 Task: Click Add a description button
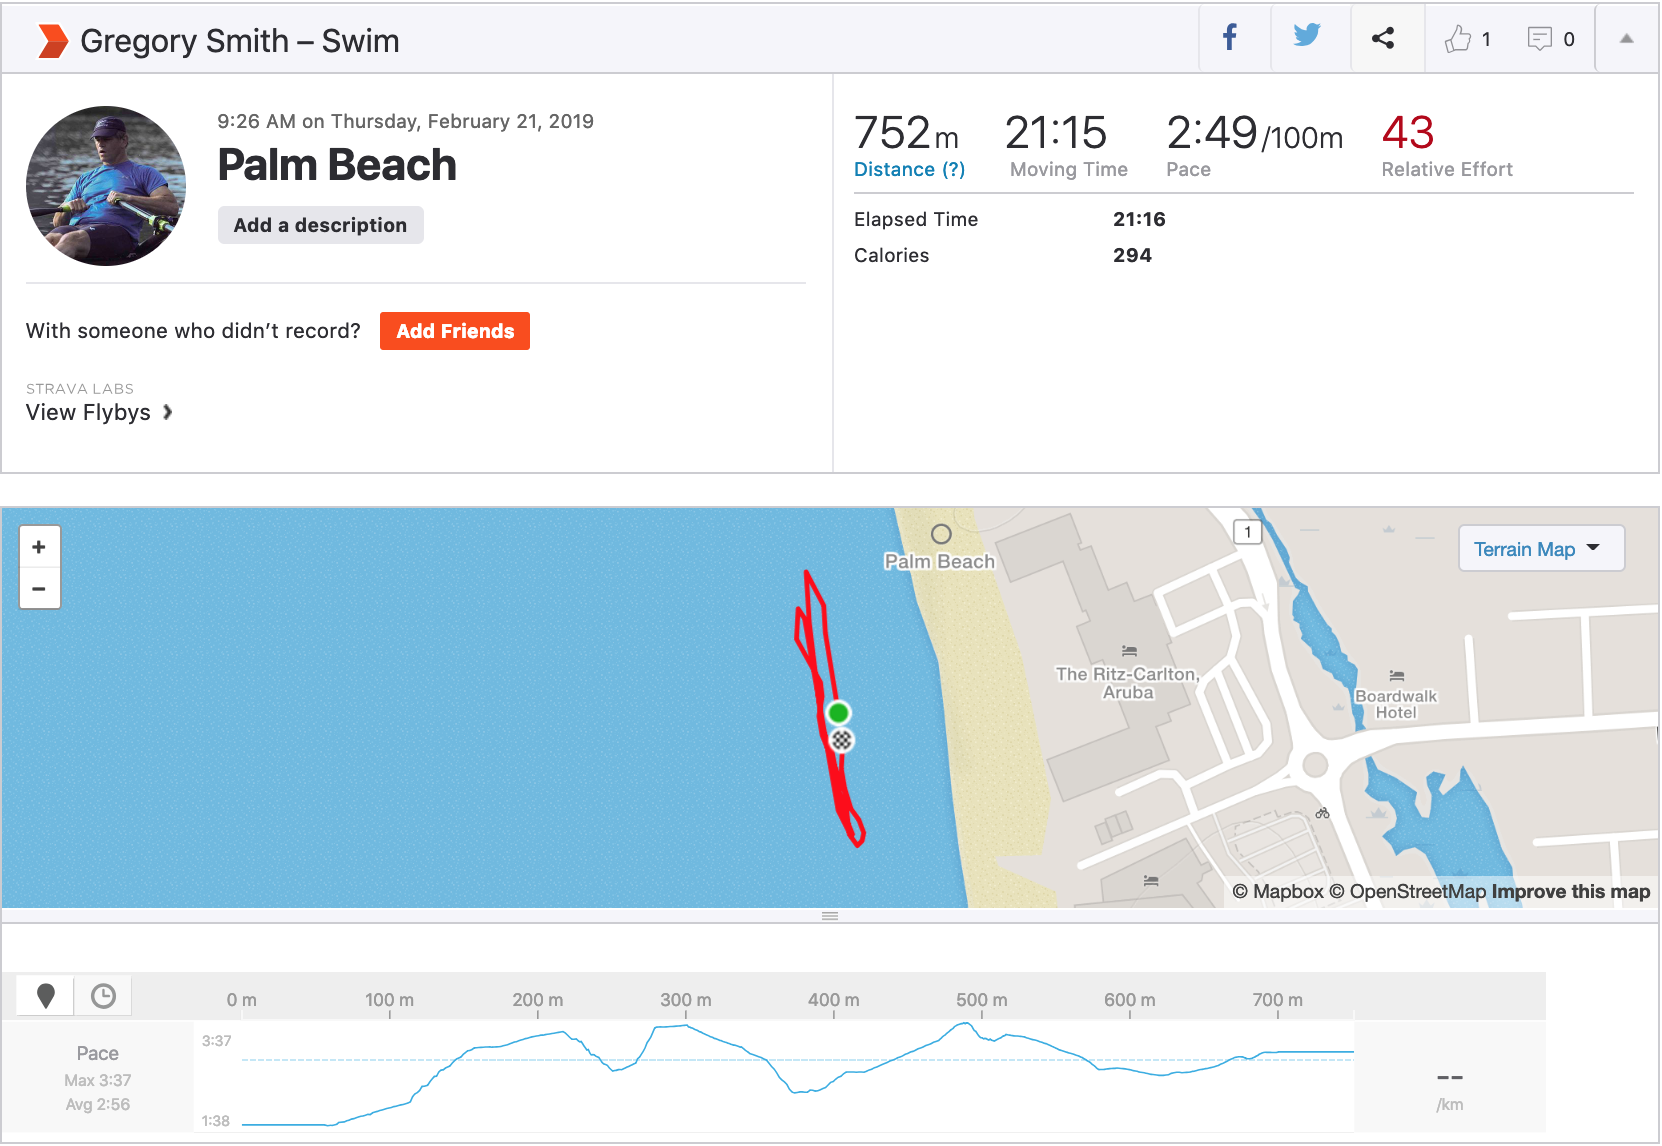320,225
